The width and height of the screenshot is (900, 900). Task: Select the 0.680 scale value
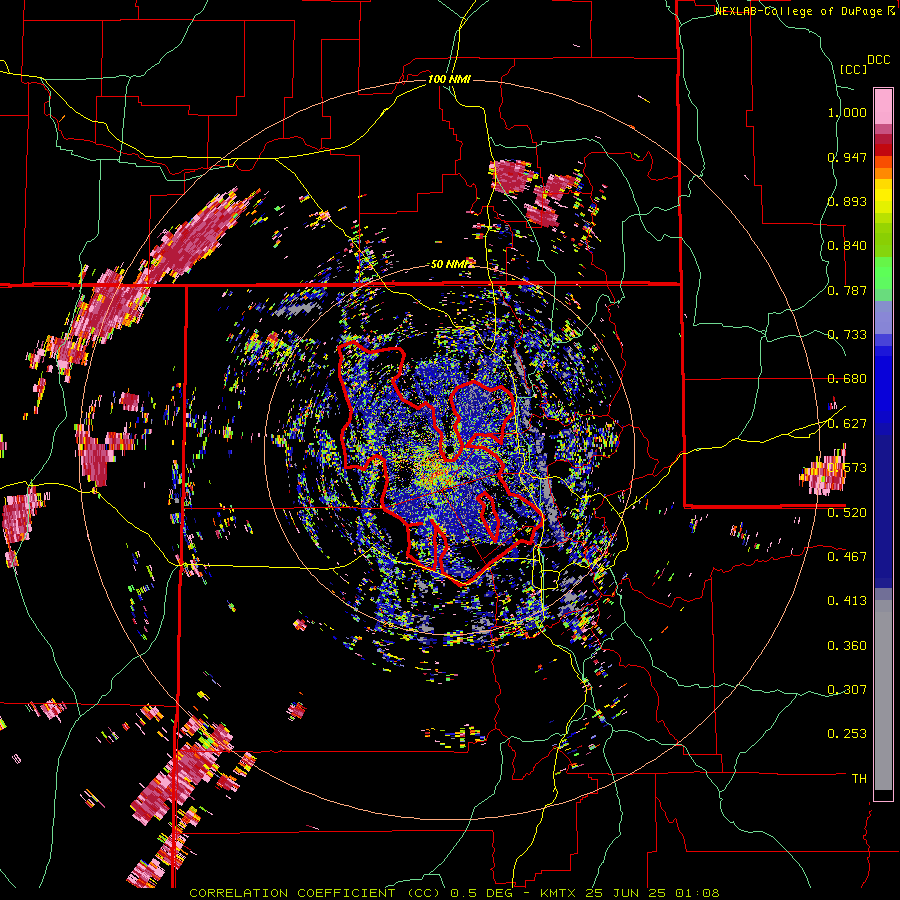point(847,379)
